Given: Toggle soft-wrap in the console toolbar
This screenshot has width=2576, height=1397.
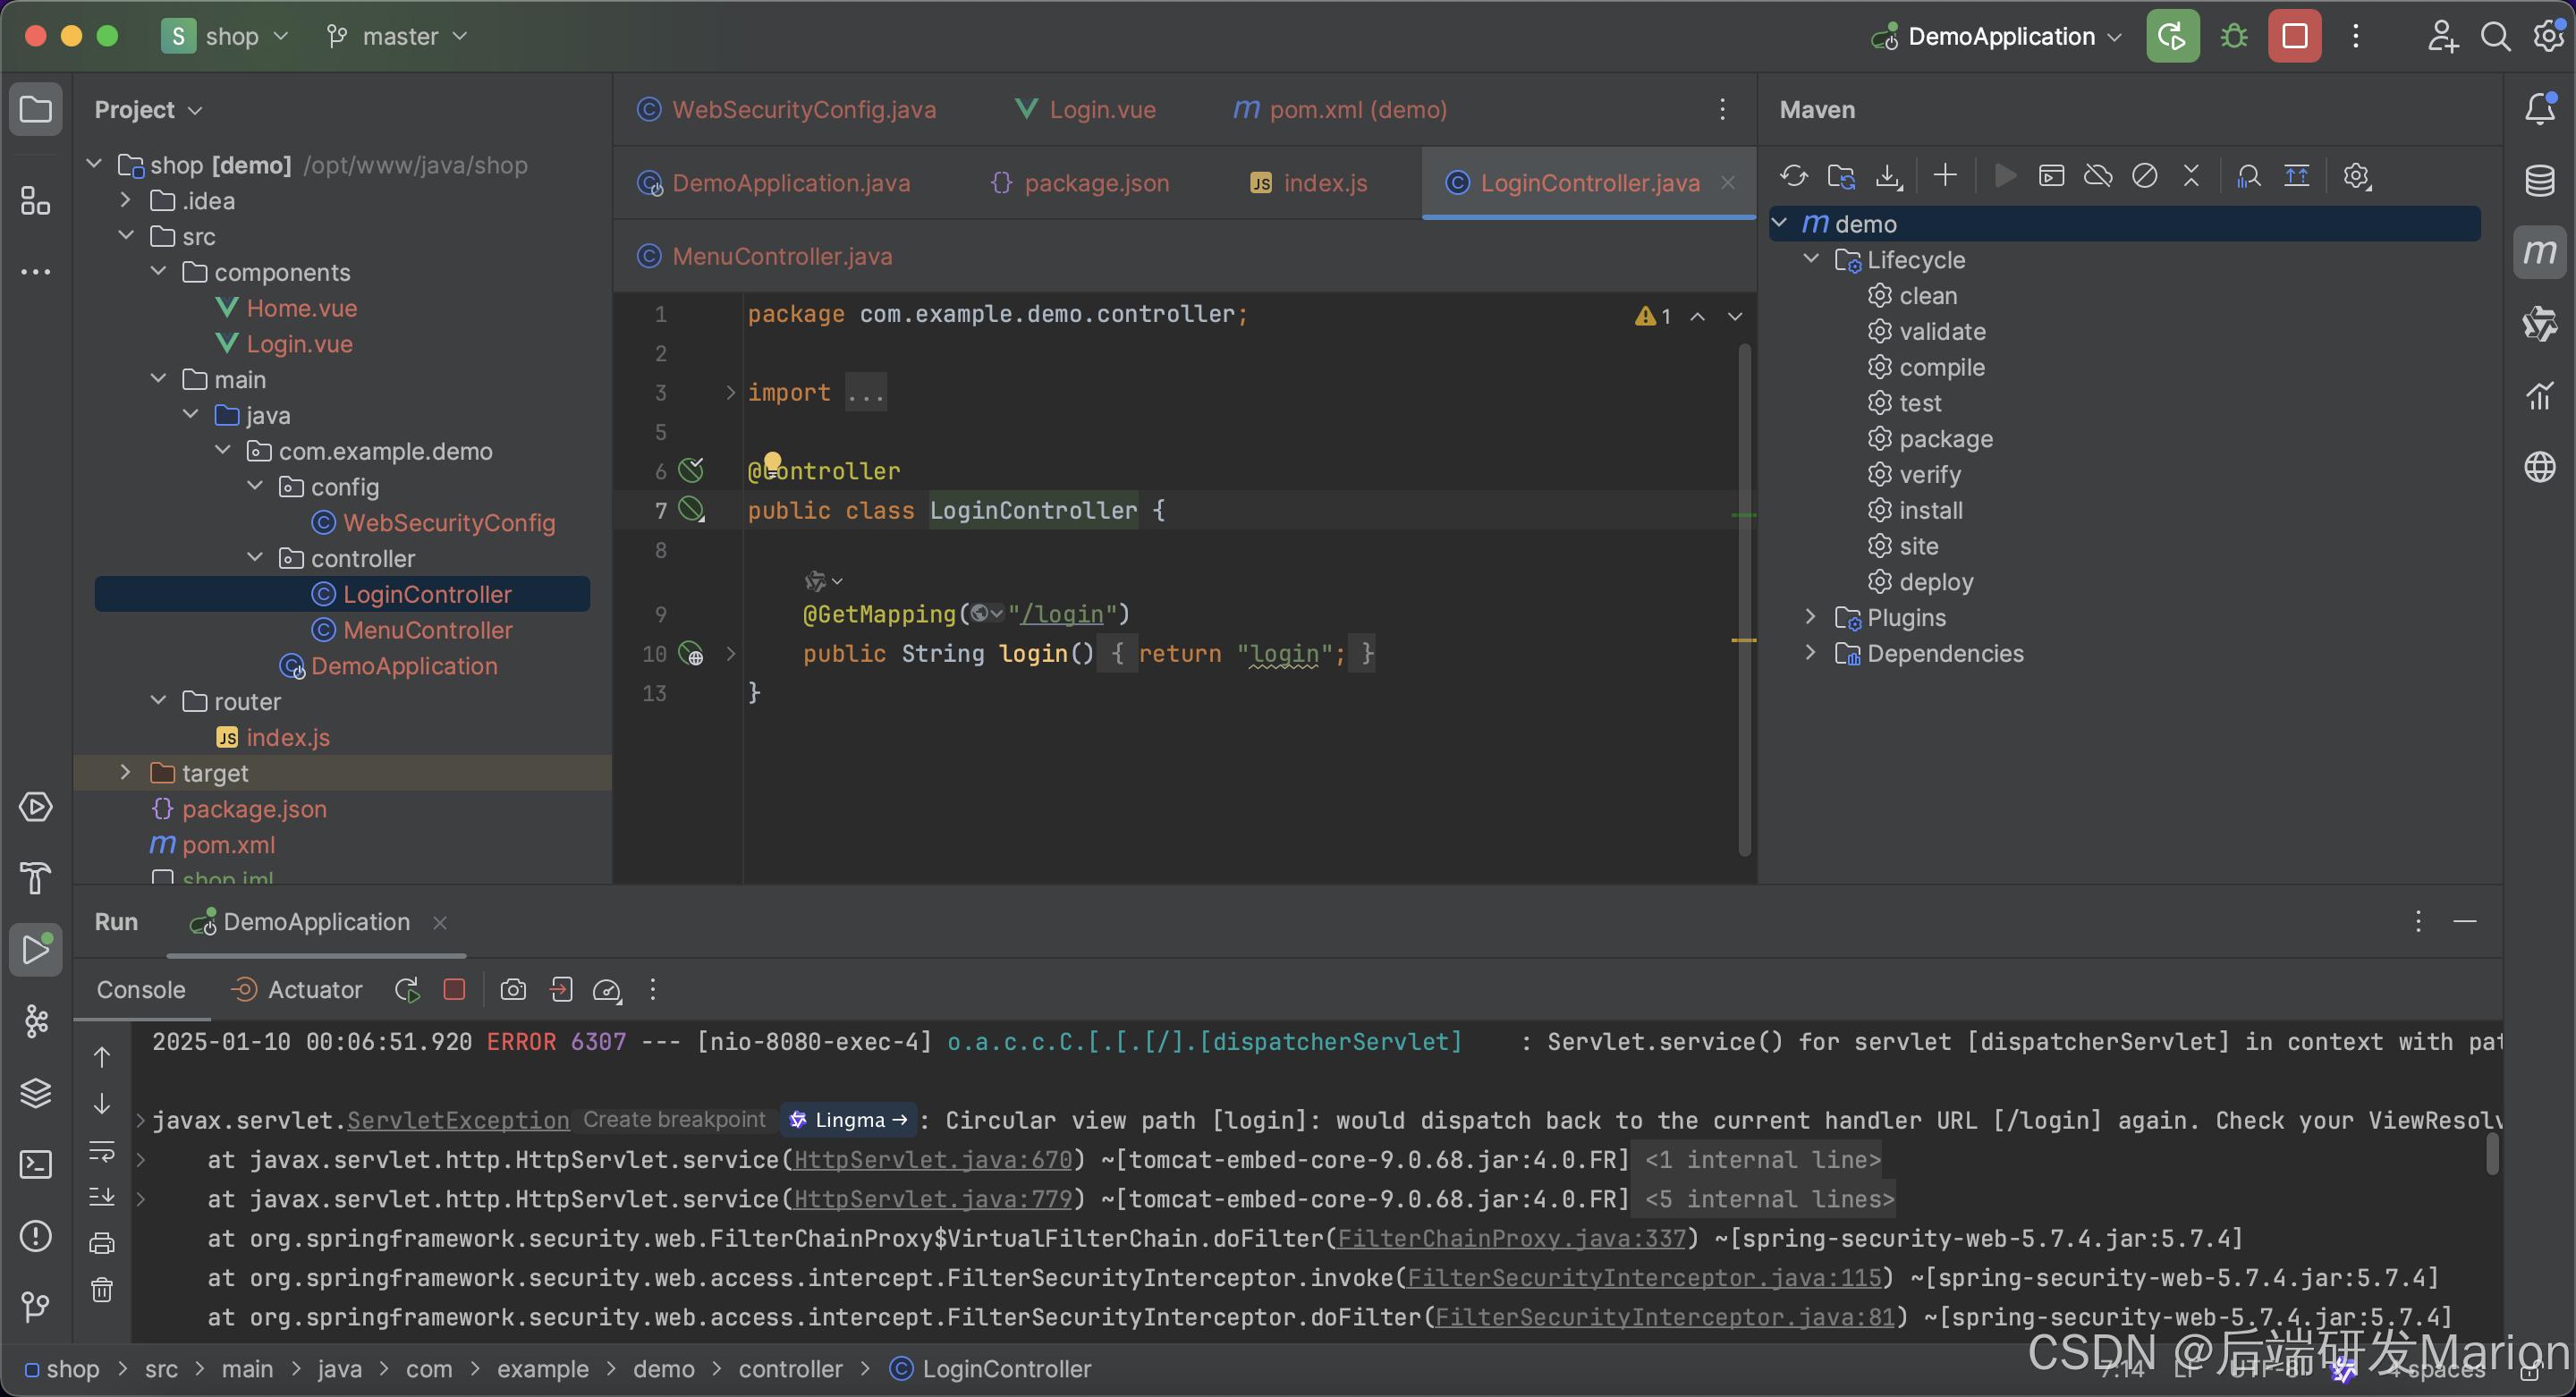Looking at the screenshot, I should (x=102, y=1152).
